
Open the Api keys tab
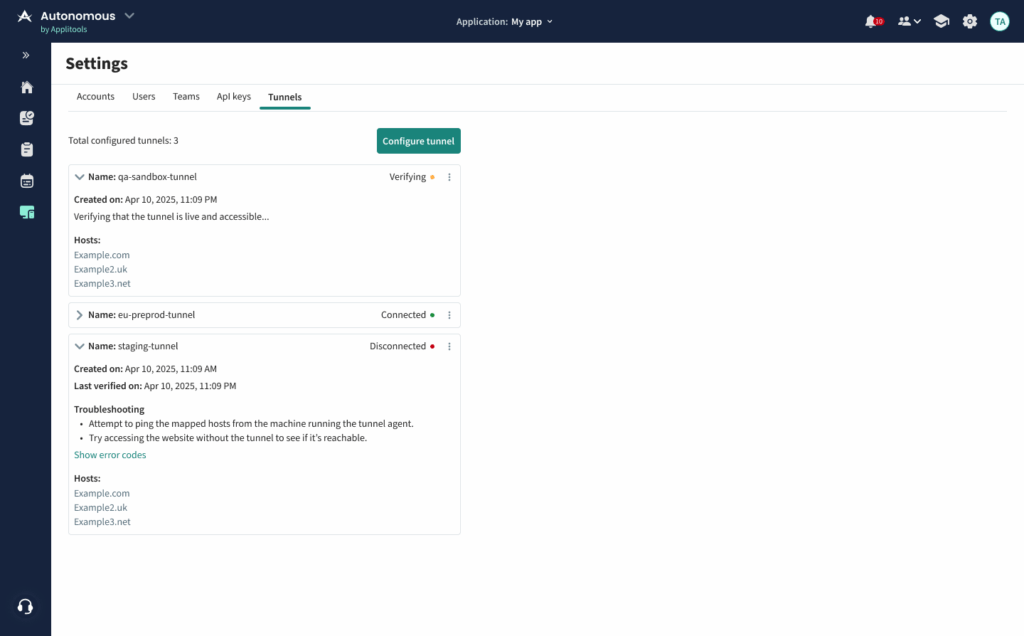pos(233,96)
